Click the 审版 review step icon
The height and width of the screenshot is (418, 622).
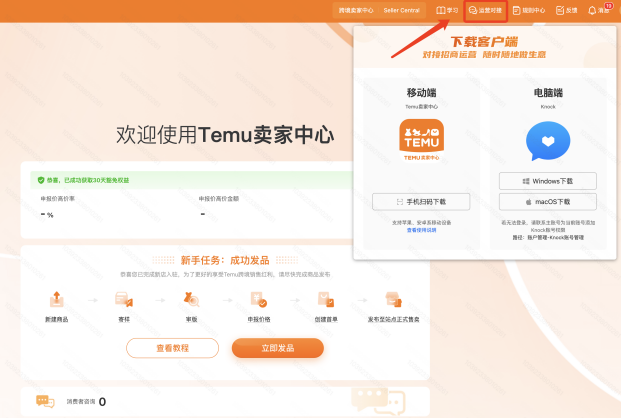(x=191, y=299)
